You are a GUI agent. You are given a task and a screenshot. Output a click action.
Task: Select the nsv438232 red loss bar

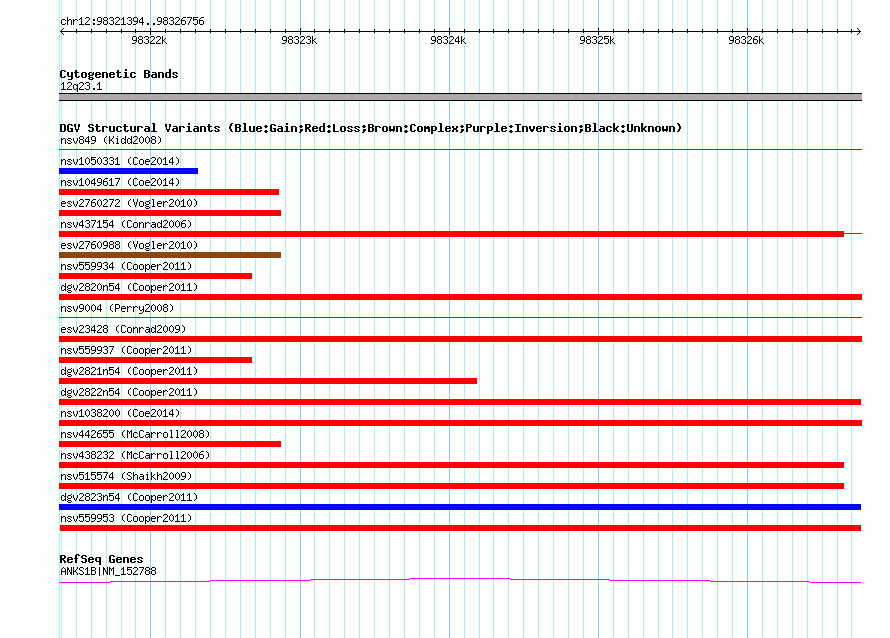(452, 465)
